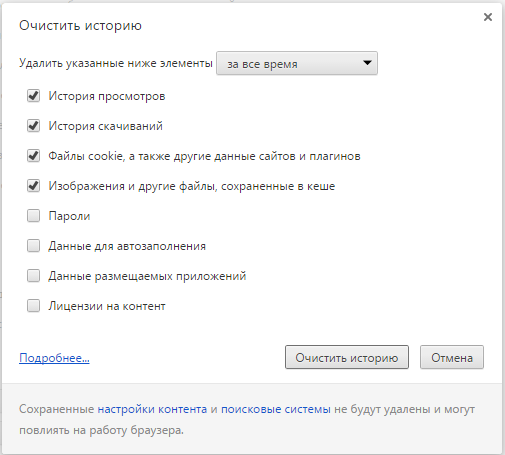Open настройки контента link
This screenshot has width=505, height=455.
click(x=152, y=409)
